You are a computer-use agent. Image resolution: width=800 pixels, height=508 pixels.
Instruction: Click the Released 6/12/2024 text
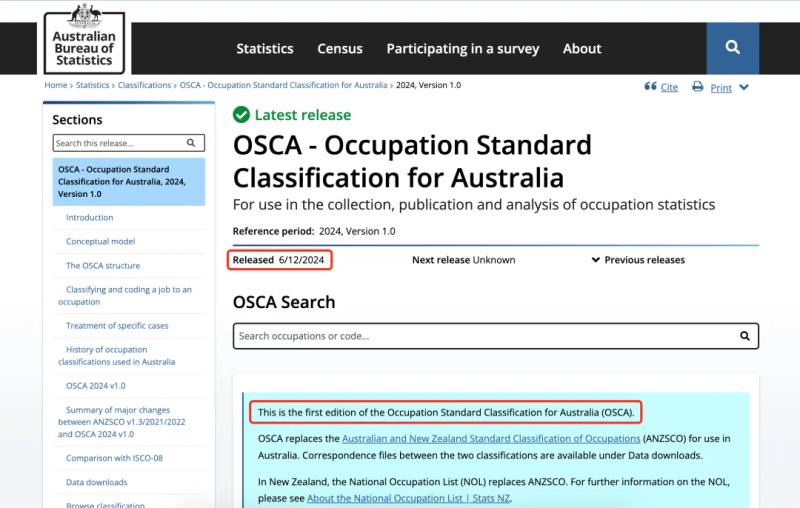278,260
